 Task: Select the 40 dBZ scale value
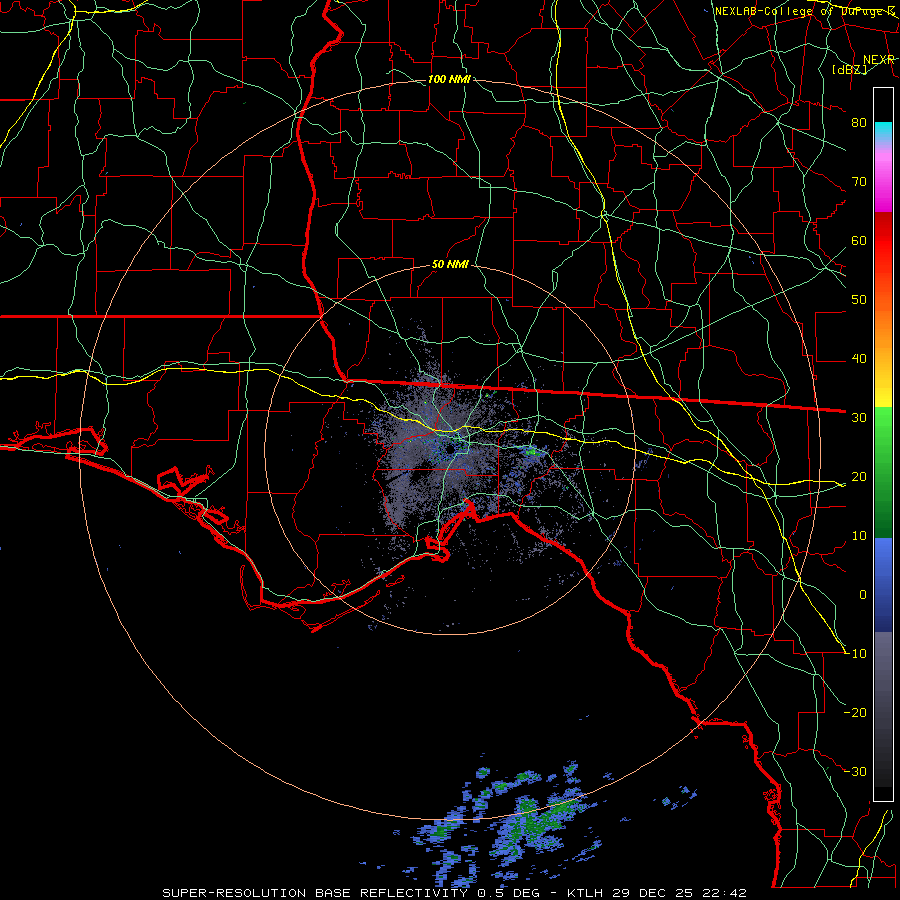(x=859, y=359)
